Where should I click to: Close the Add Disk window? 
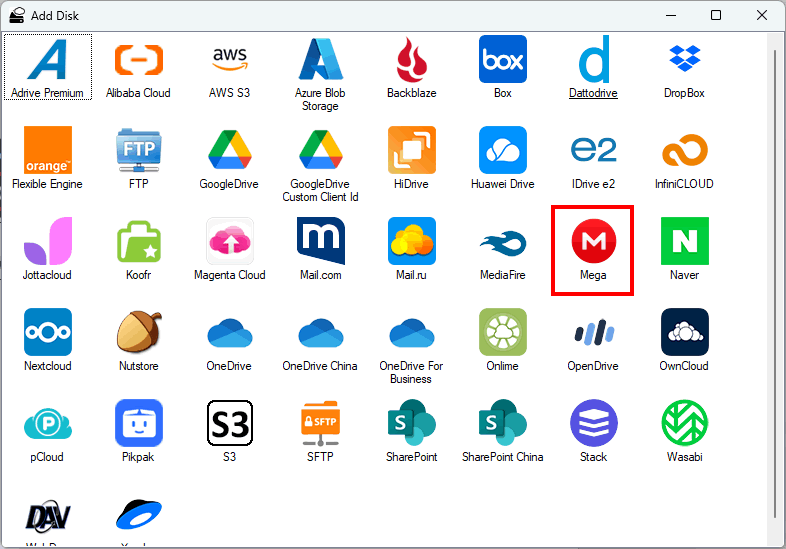click(762, 15)
